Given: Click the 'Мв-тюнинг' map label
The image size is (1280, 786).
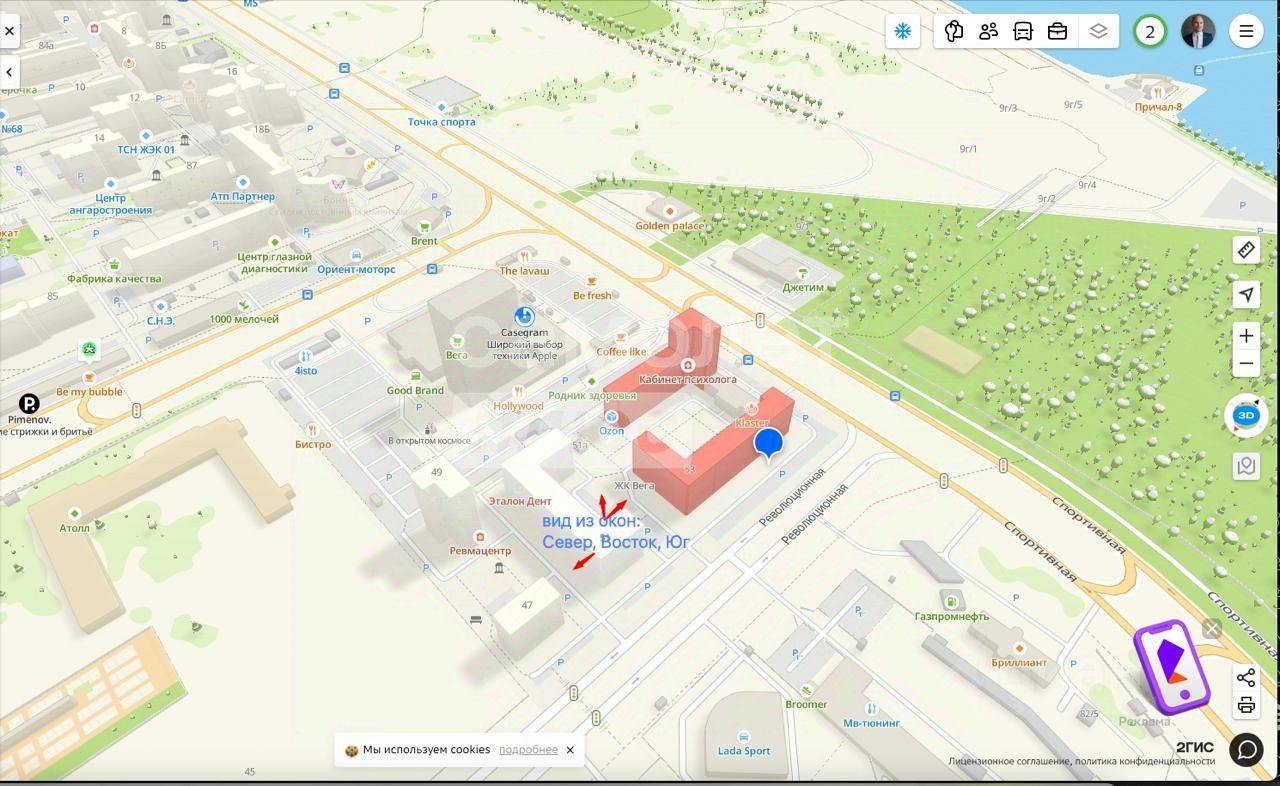Looking at the screenshot, I should [x=871, y=723].
